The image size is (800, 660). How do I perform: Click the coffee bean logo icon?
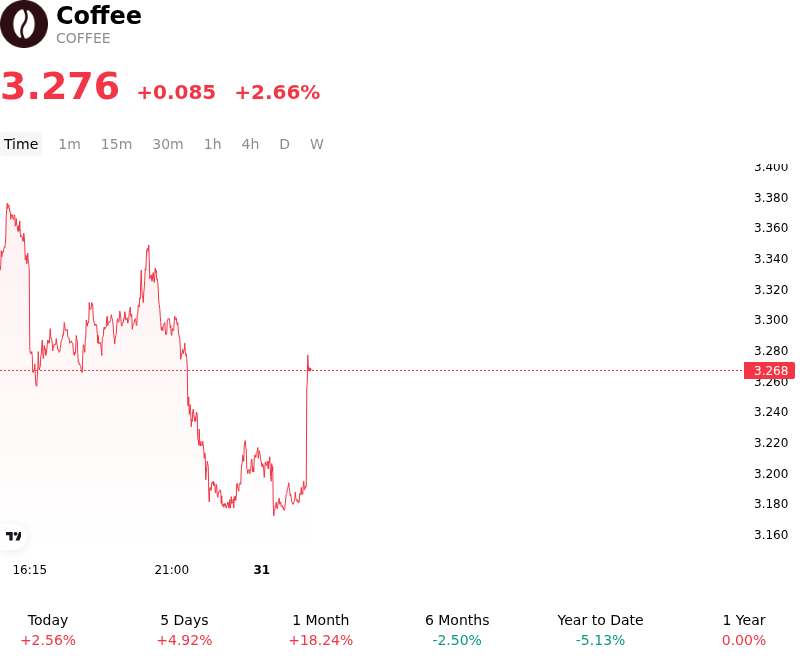tap(24, 24)
